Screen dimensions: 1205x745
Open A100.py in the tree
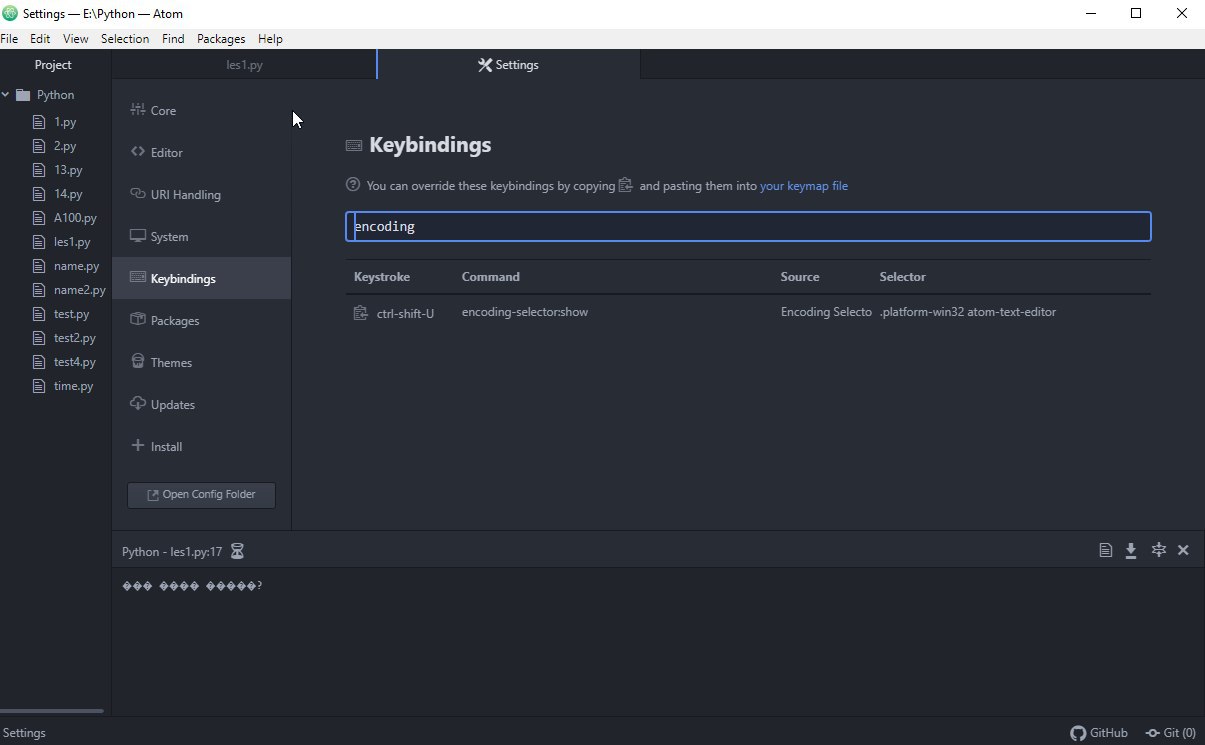[x=75, y=218]
